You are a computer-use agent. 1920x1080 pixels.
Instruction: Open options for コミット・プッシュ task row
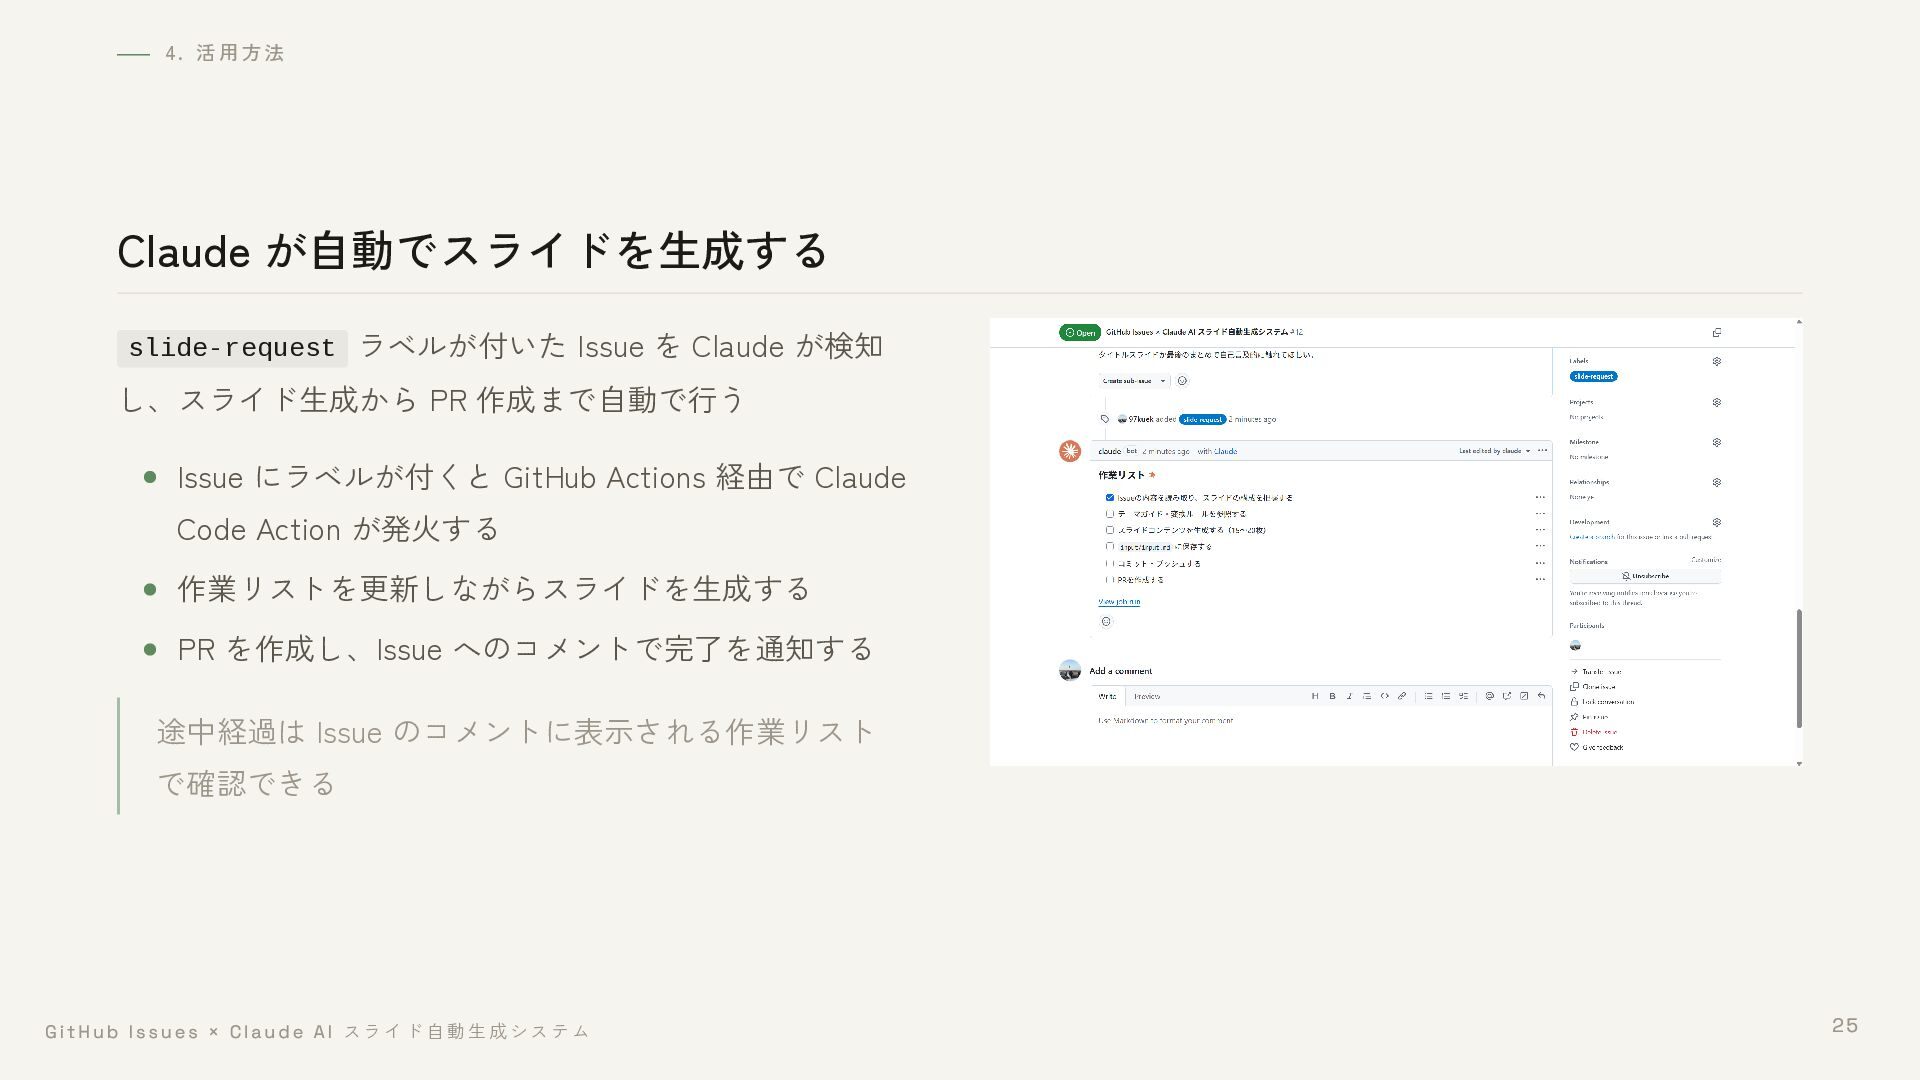[x=1540, y=563]
